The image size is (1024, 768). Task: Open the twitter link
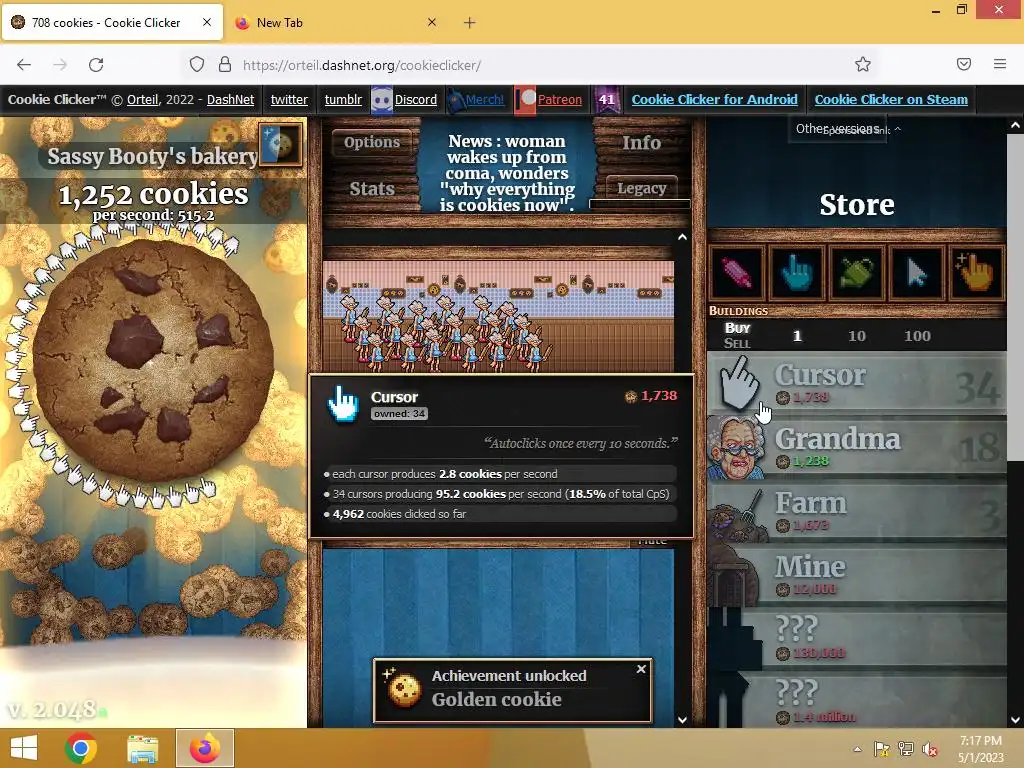point(289,100)
